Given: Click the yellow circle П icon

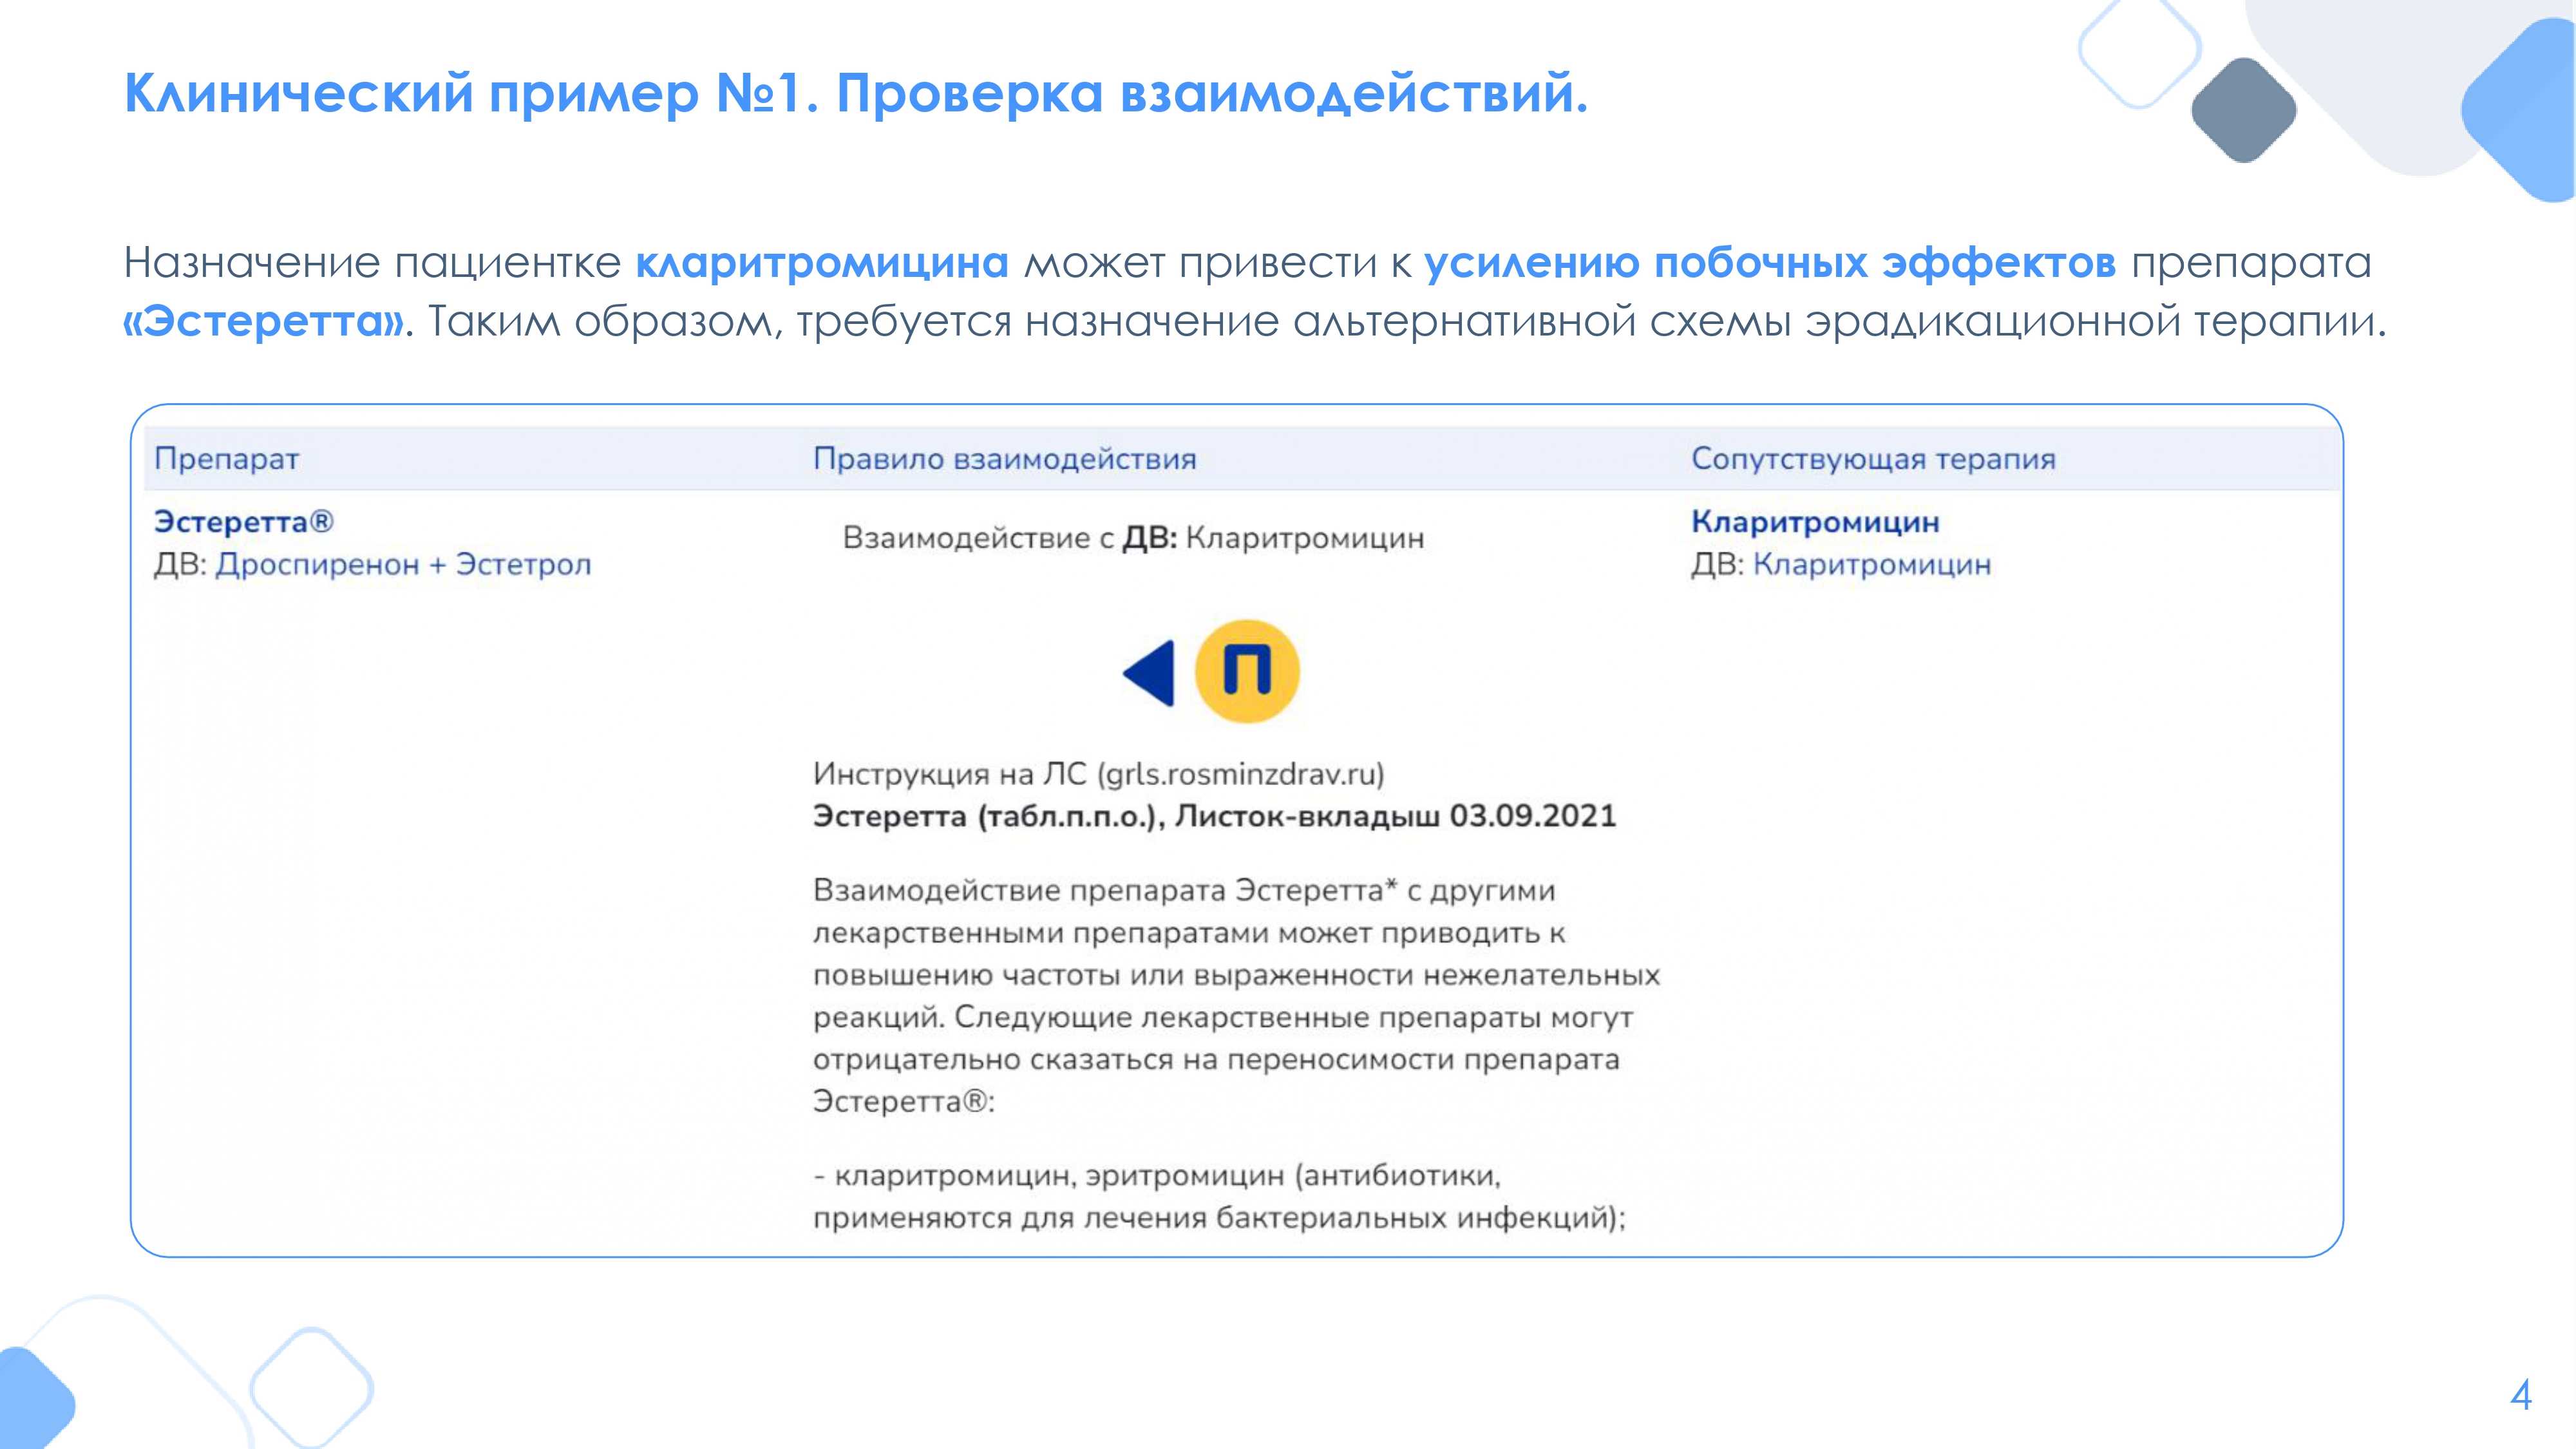Looking at the screenshot, I should point(1247,671).
